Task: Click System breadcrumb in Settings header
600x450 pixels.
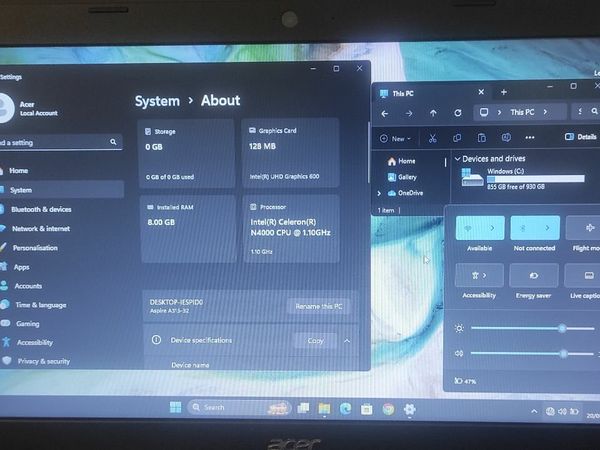Action: pyautogui.click(x=157, y=101)
